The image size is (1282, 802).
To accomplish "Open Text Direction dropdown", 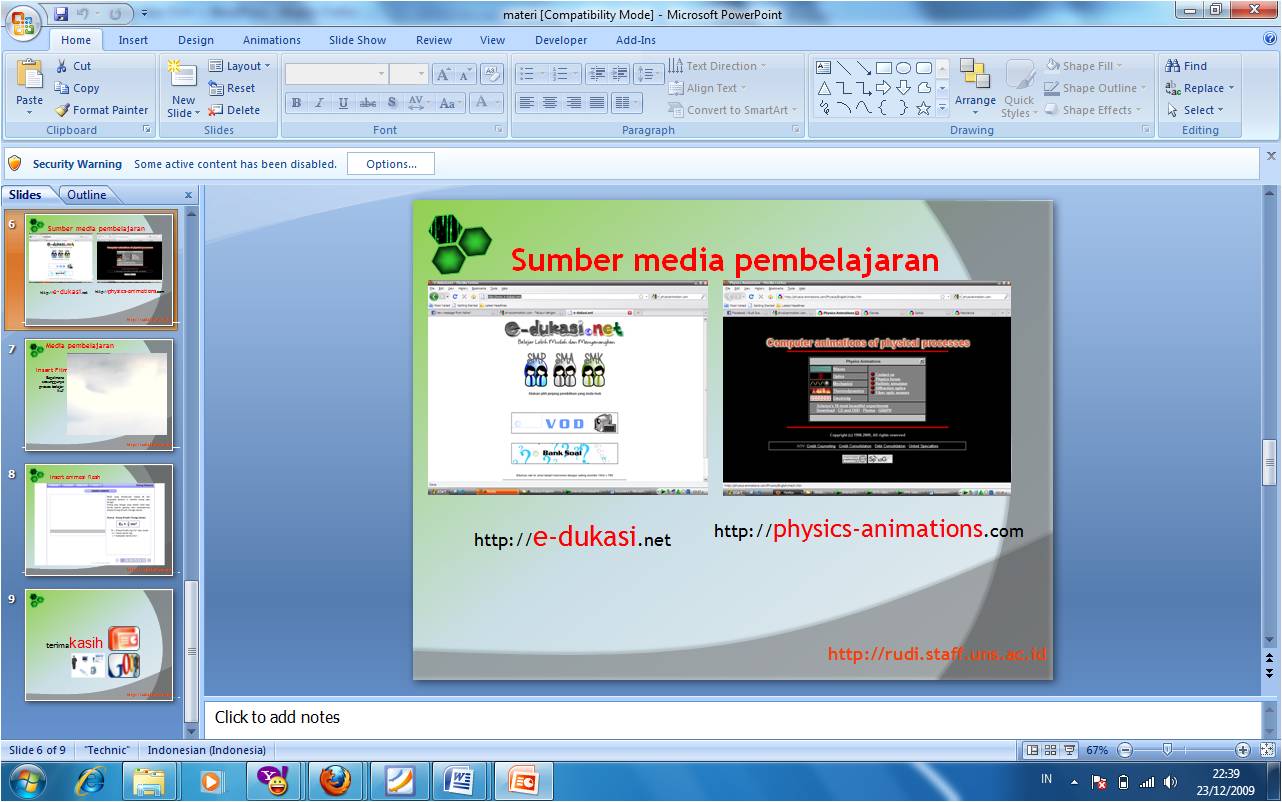I will pyautogui.click(x=717, y=66).
